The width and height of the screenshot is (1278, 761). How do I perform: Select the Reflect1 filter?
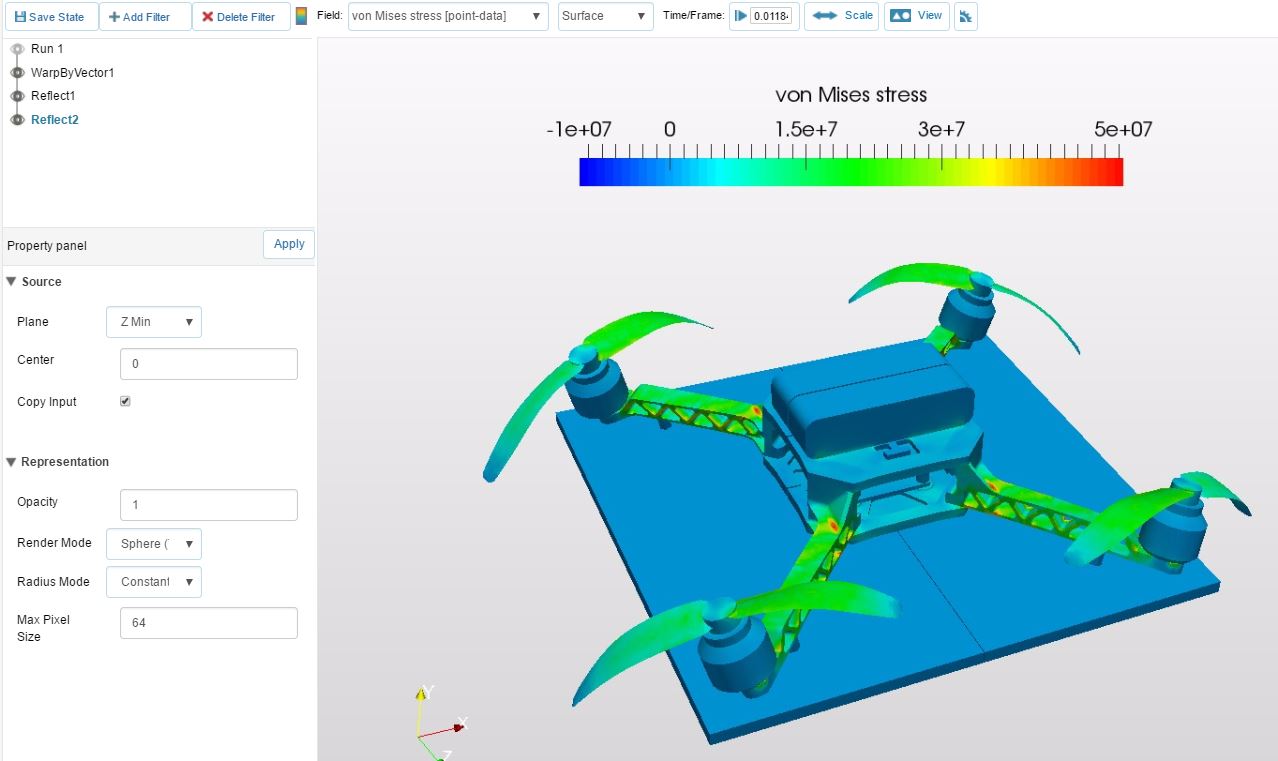(x=53, y=96)
